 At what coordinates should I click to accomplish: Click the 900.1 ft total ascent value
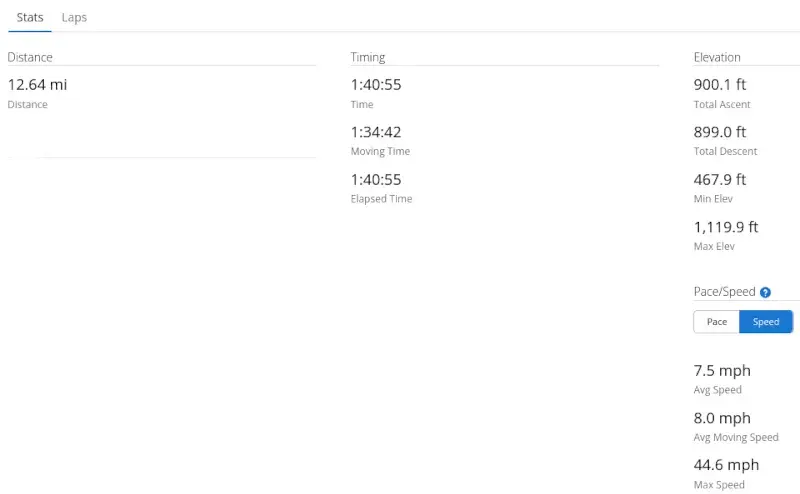719,84
